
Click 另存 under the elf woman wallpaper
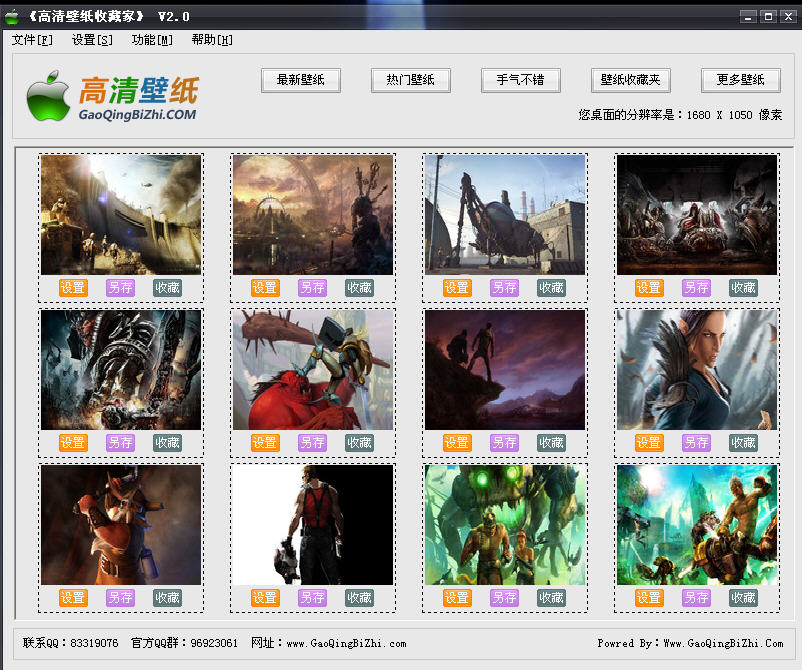(x=696, y=443)
